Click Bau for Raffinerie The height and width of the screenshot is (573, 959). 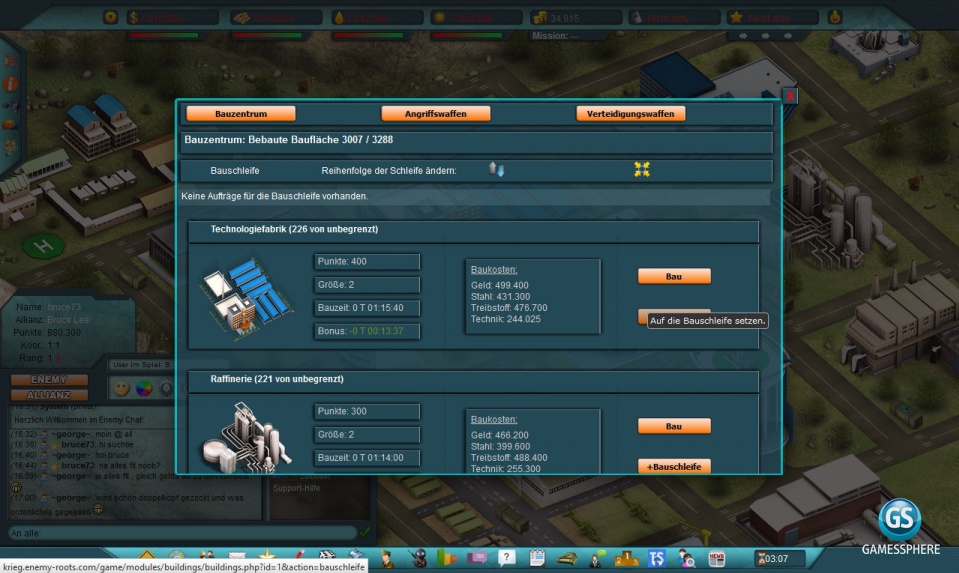pyautogui.click(x=674, y=426)
